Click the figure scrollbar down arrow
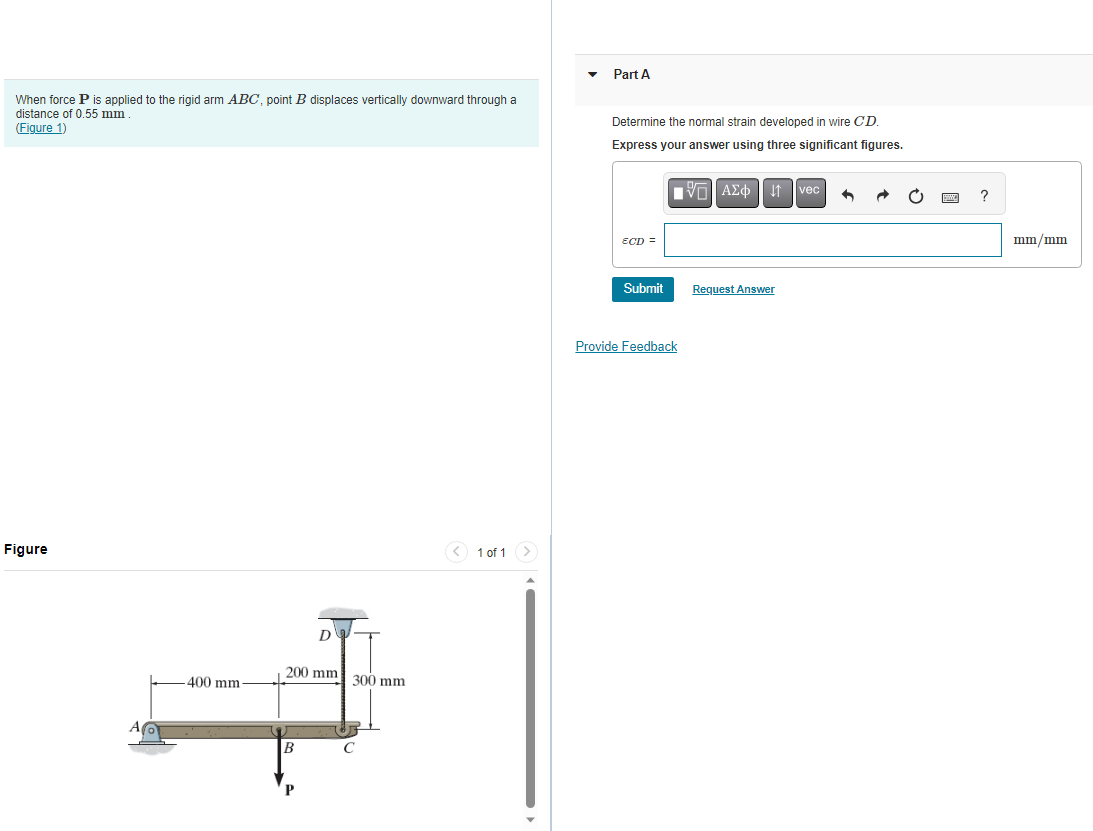The image size is (1093, 831). pos(529,818)
